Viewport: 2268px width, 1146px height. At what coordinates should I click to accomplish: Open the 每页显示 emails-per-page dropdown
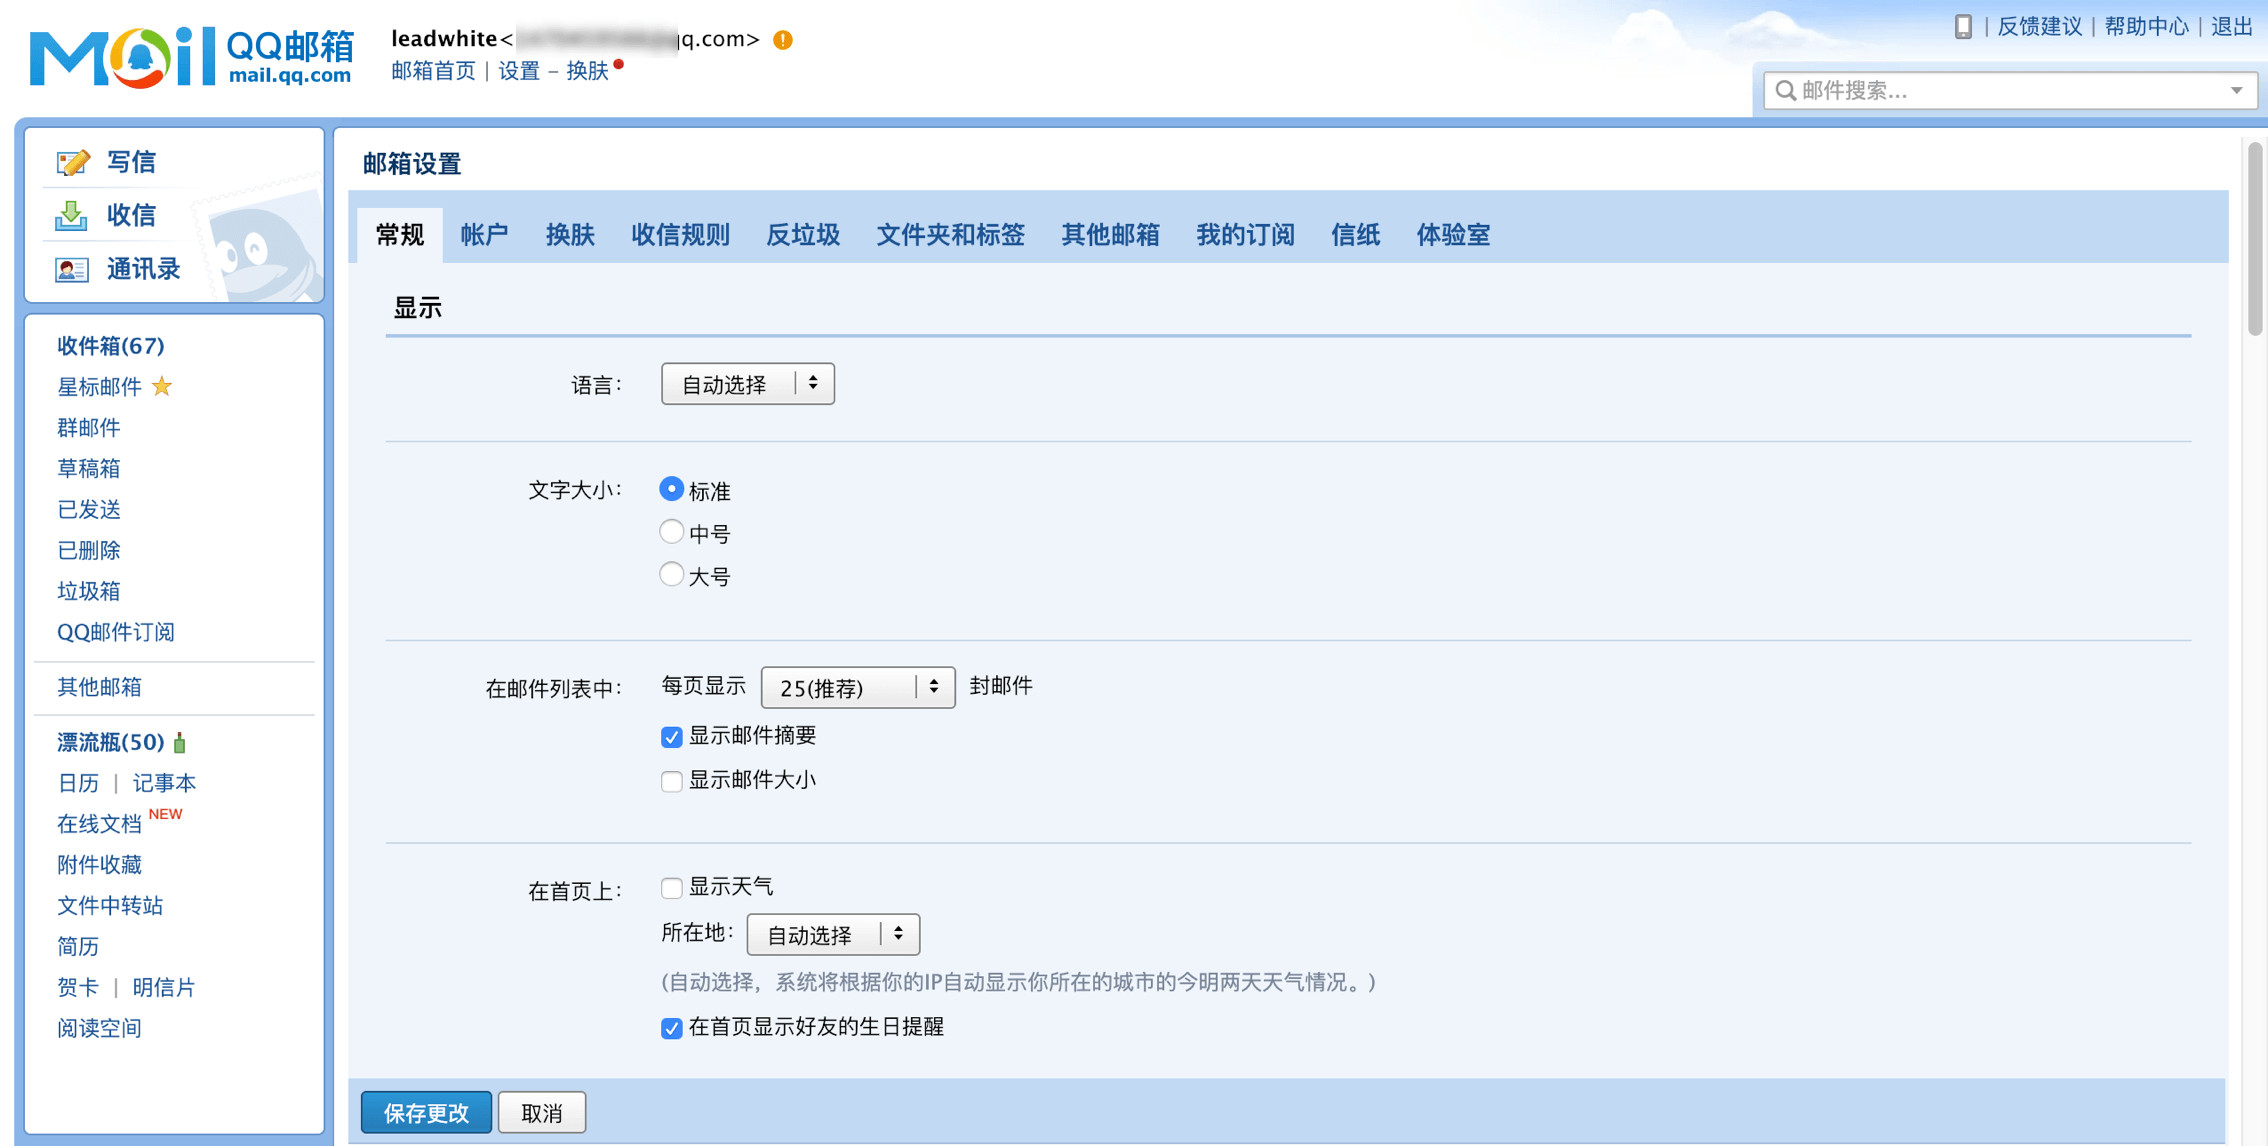pyautogui.click(x=856, y=687)
